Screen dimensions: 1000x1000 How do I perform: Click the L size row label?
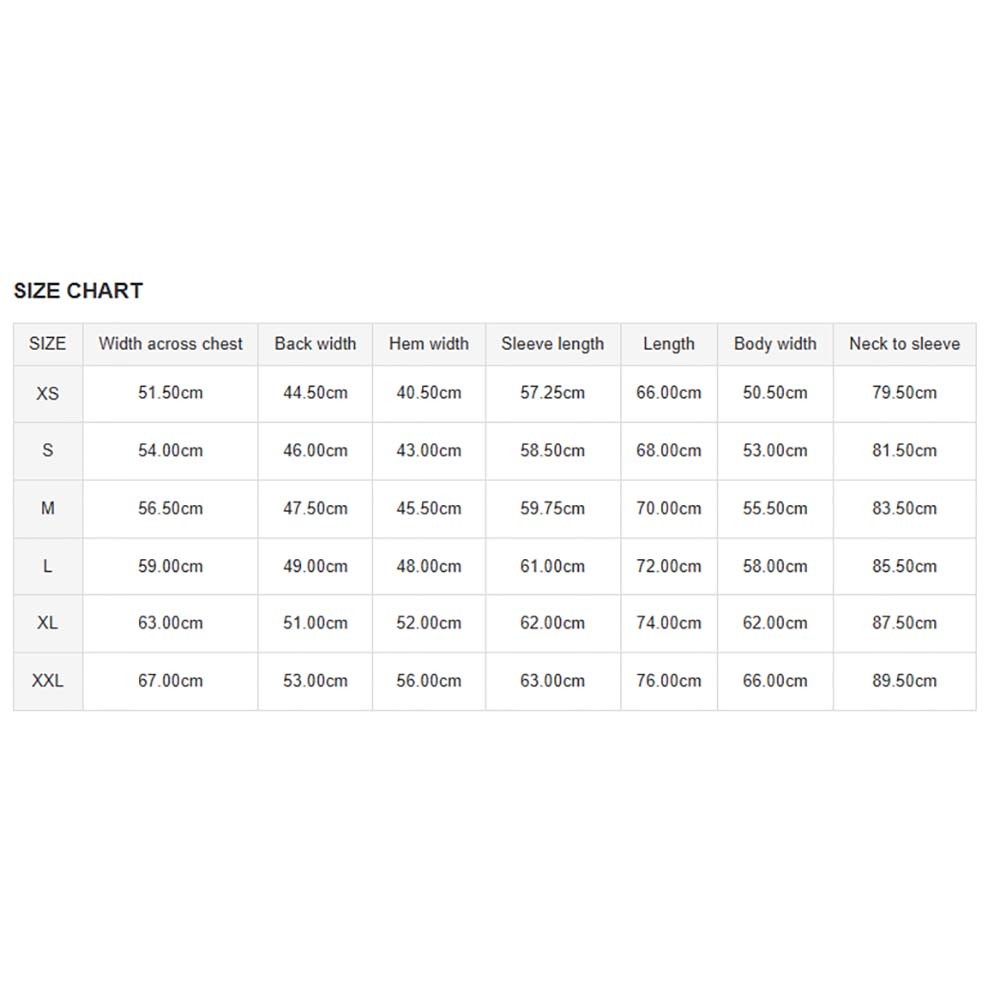[x=47, y=566]
